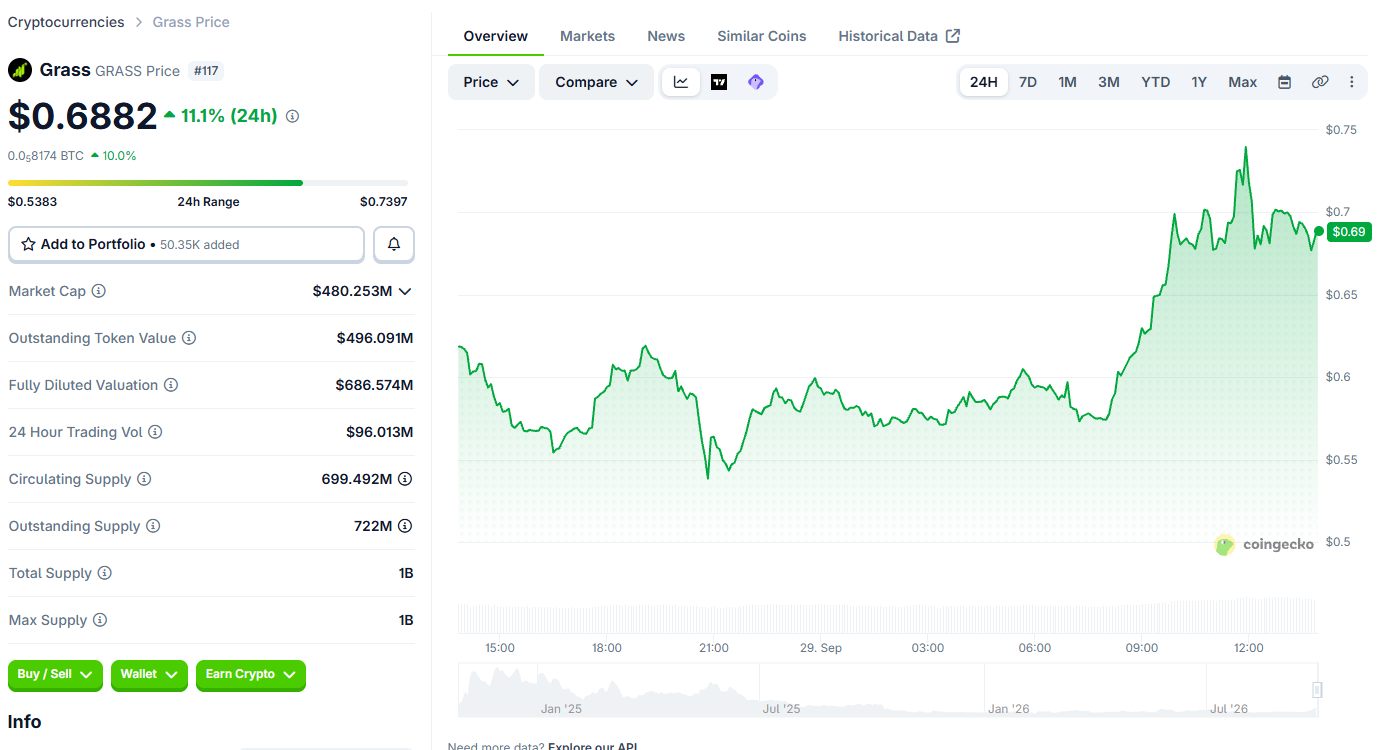Image resolution: width=1383 pixels, height=750 pixels.
Task: Click info icon beside 722M value
Action: coord(405,526)
